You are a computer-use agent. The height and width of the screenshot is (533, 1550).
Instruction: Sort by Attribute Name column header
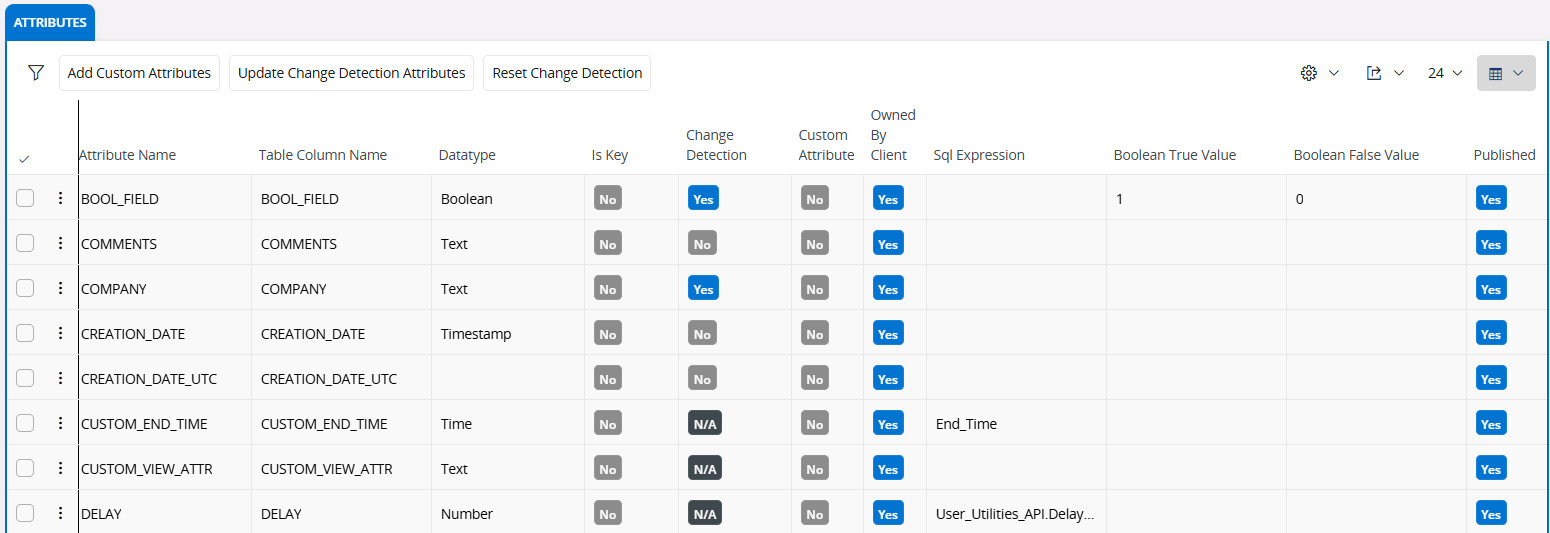(127, 155)
